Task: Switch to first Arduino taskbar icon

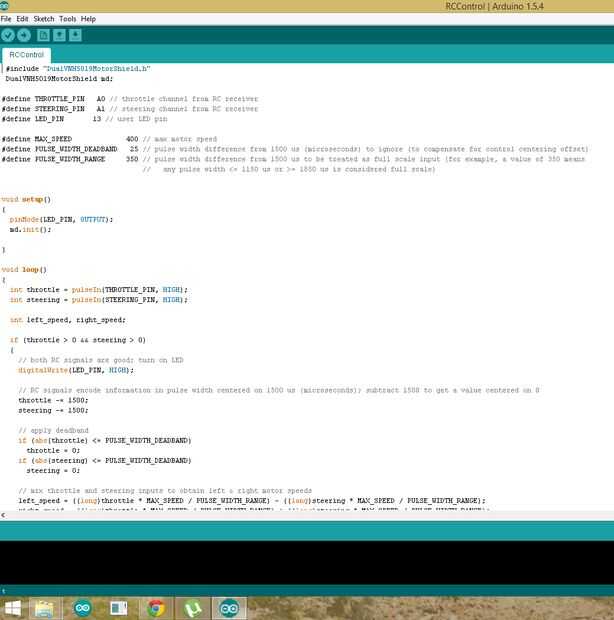Action: (x=82, y=609)
